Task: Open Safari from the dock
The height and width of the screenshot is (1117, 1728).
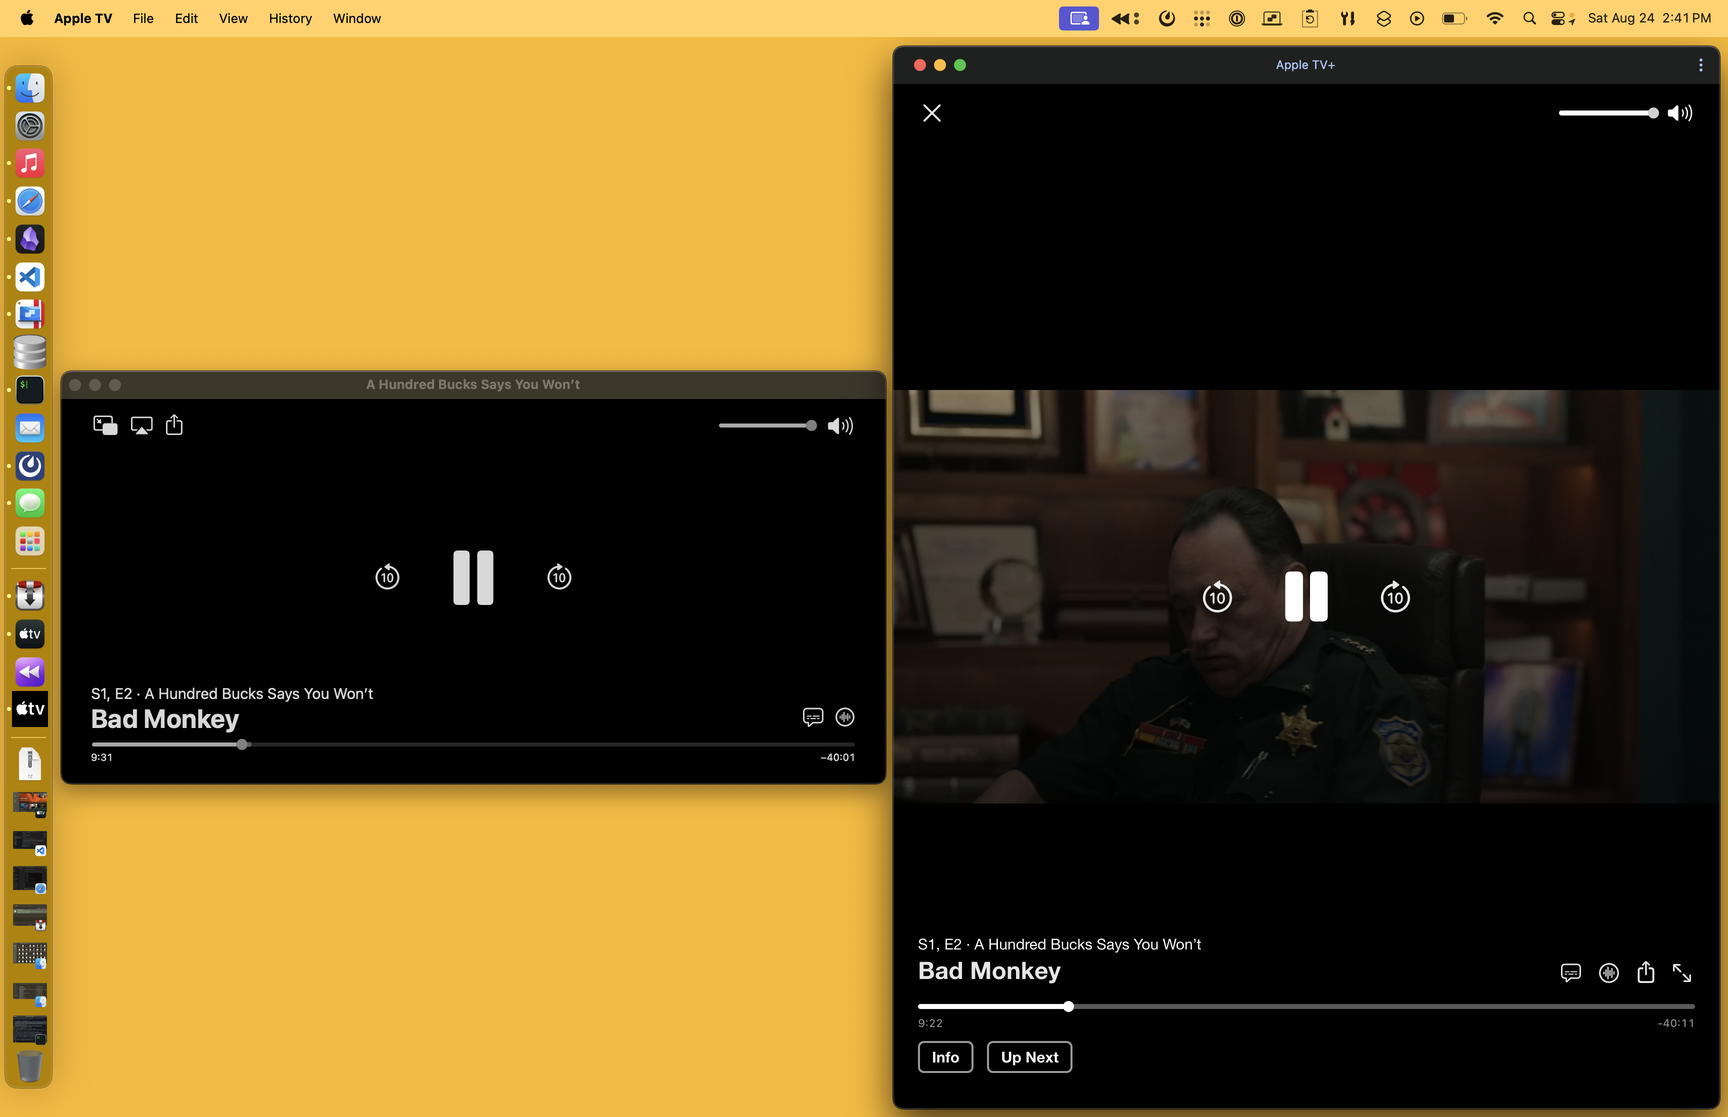Action: [30, 201]
